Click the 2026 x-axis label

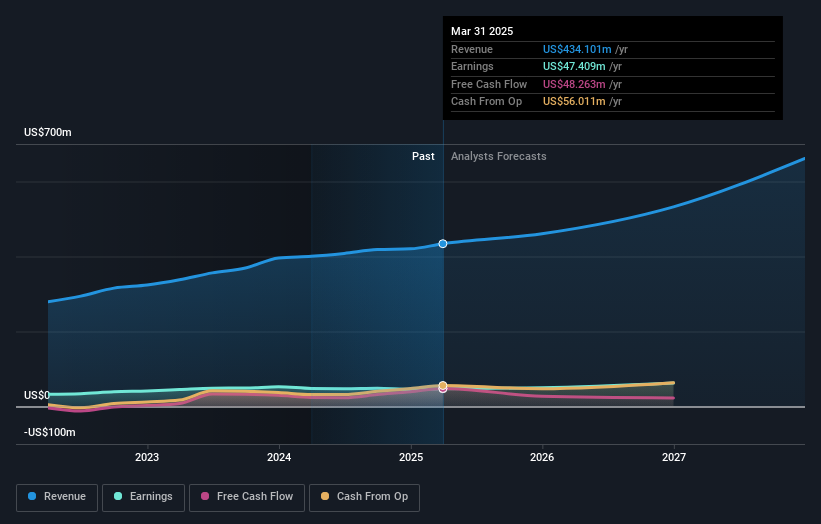(x=542, y=457)
